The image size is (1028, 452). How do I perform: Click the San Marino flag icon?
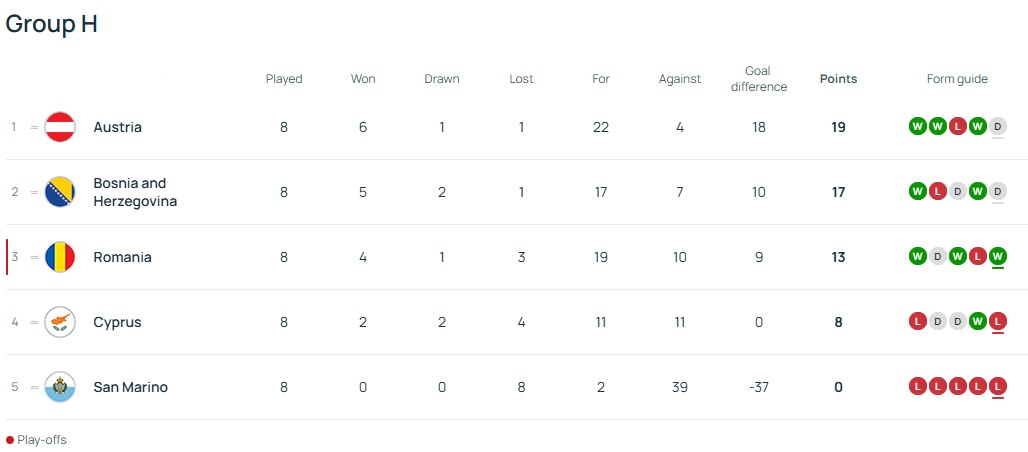[60, 387]
